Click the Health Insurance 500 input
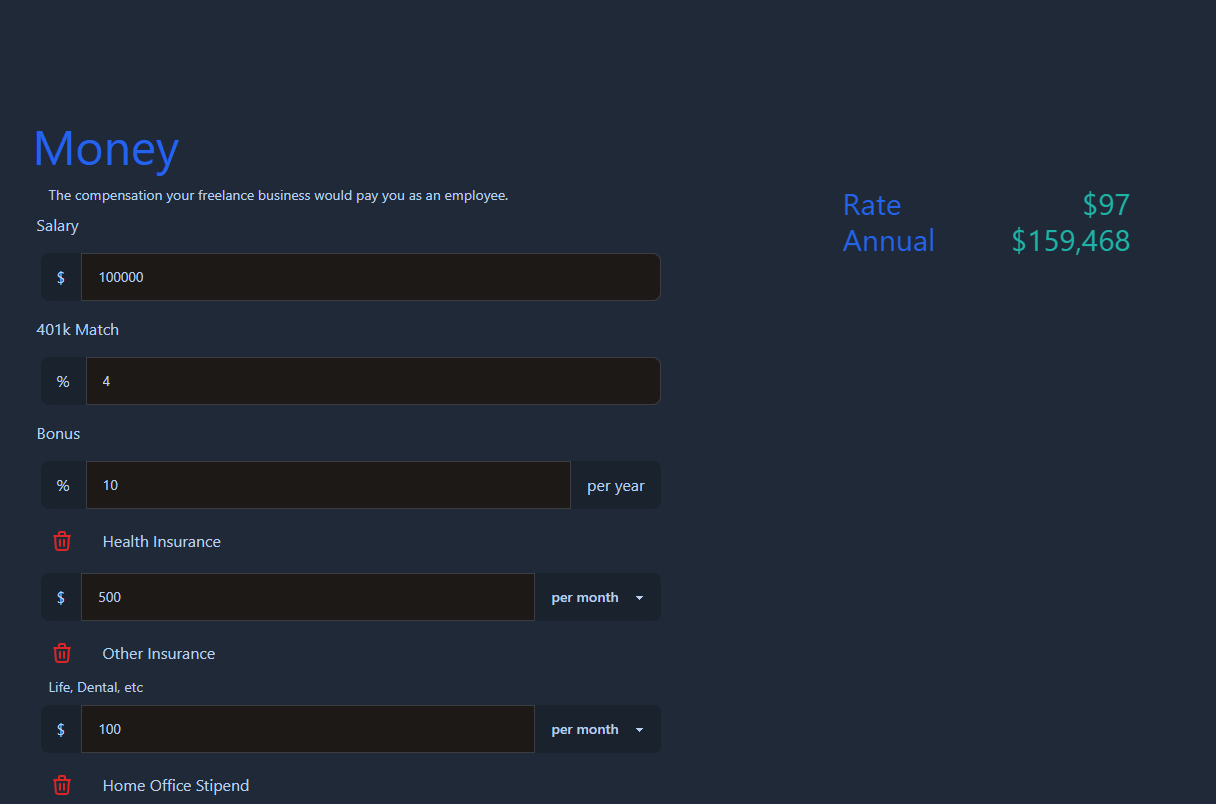1216x804 pixels. coord(307,597)
